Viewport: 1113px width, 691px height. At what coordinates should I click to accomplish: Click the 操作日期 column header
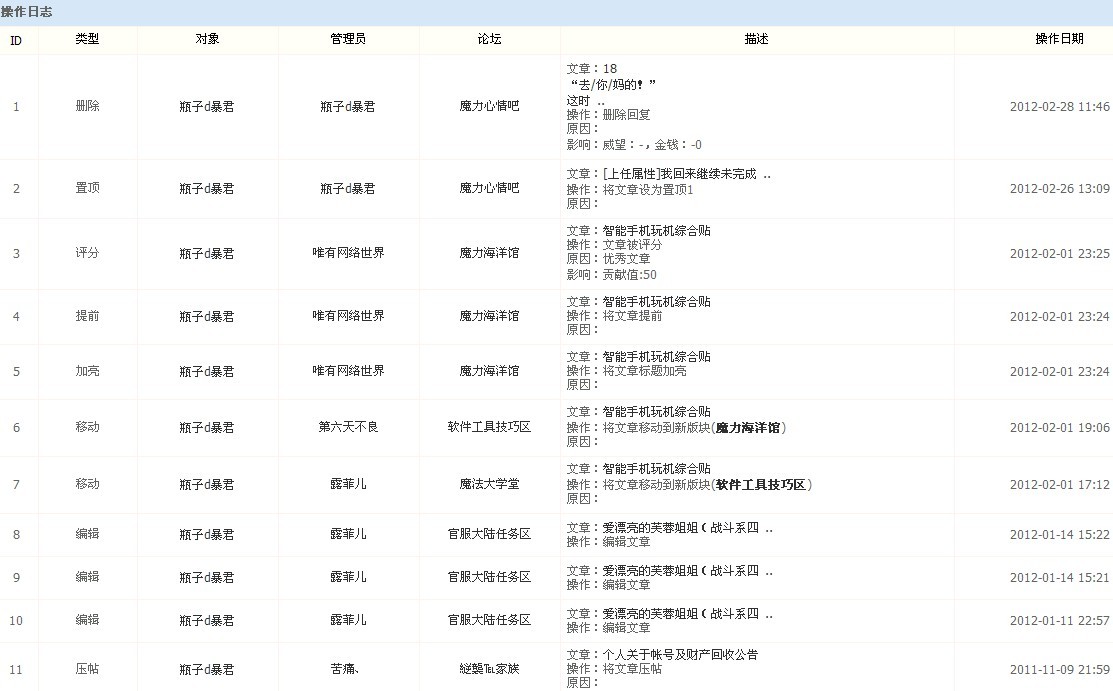(x=1059, y=39)
